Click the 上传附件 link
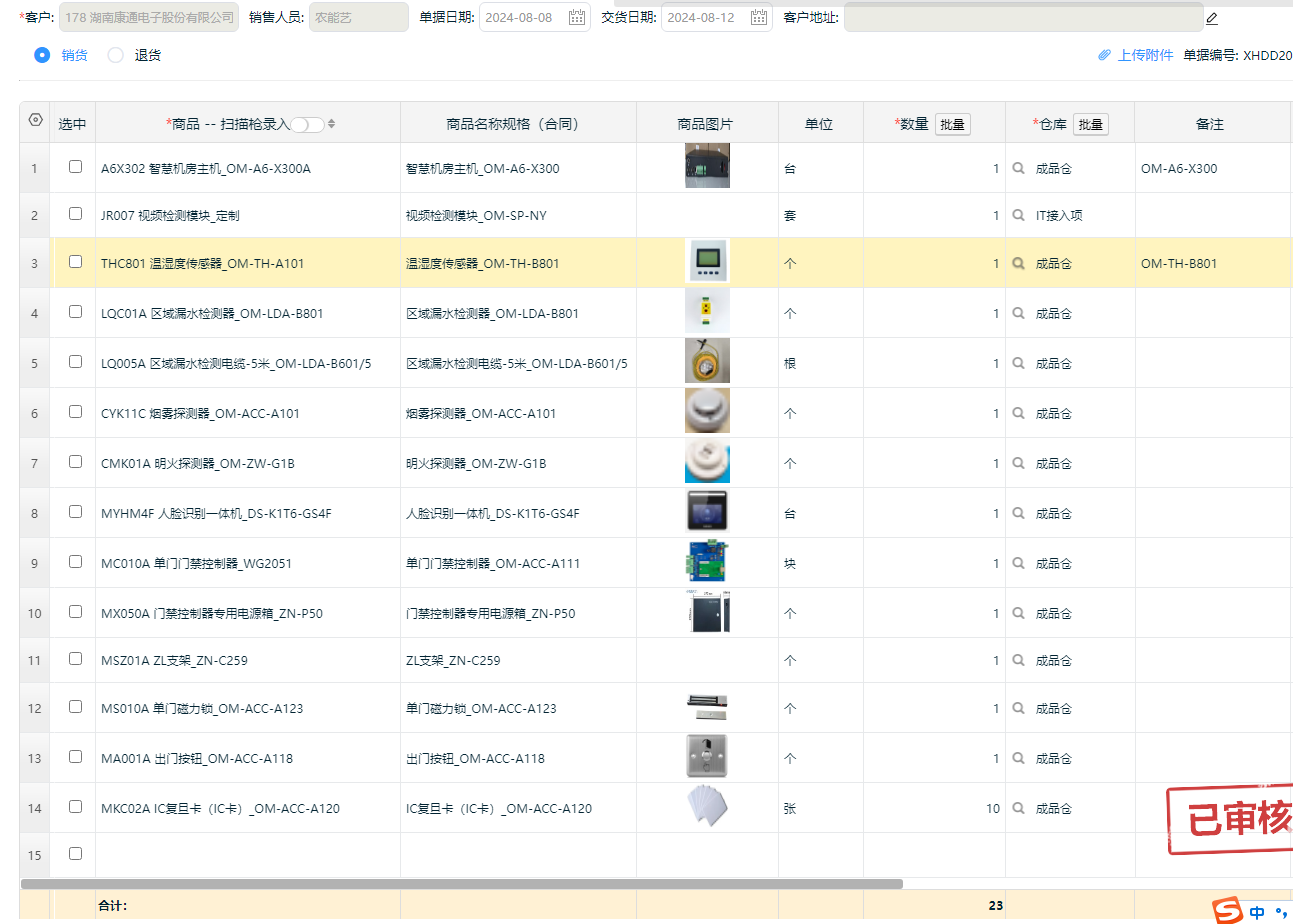 [1145, 55]
